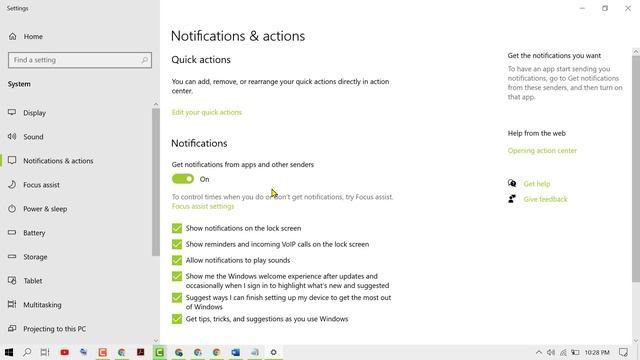The image size is (640, 360).
Task: Select Projecting to this PC label
Action: 55,329
